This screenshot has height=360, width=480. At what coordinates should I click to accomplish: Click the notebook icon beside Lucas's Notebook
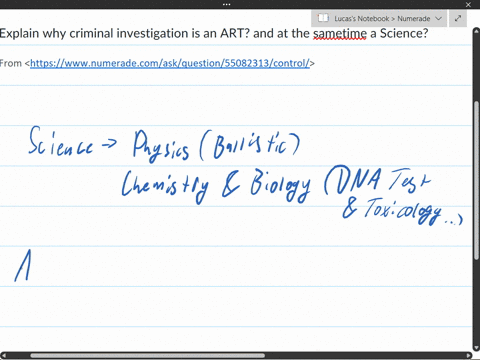[x=323, y=18]
